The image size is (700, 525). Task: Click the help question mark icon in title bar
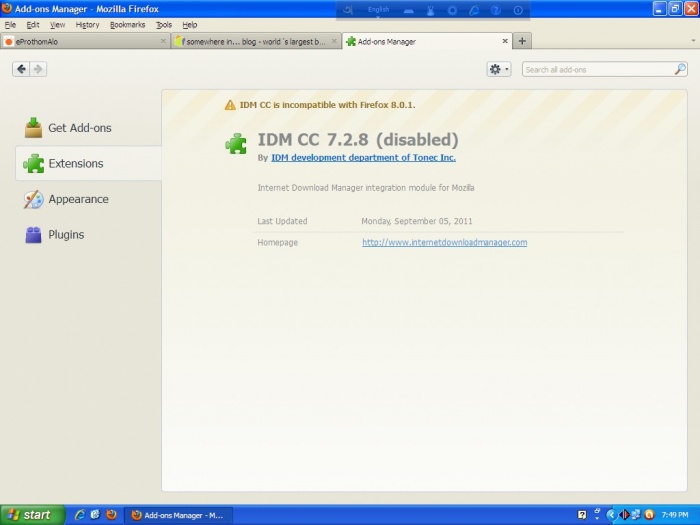(496, 10)
